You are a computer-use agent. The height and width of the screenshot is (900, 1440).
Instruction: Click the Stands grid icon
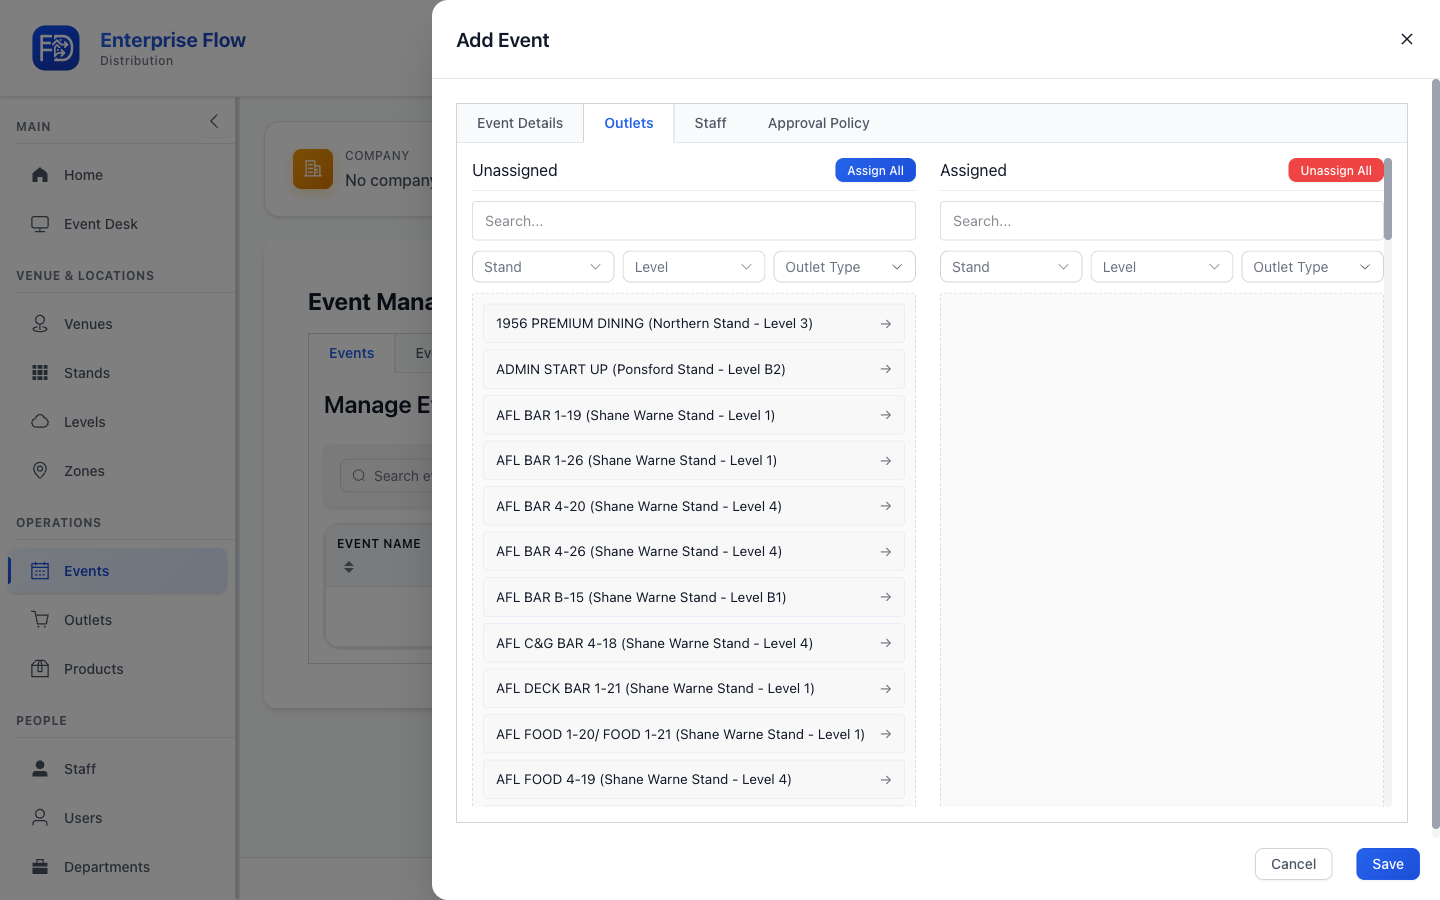pyautogui.click(x=40, y=373)
